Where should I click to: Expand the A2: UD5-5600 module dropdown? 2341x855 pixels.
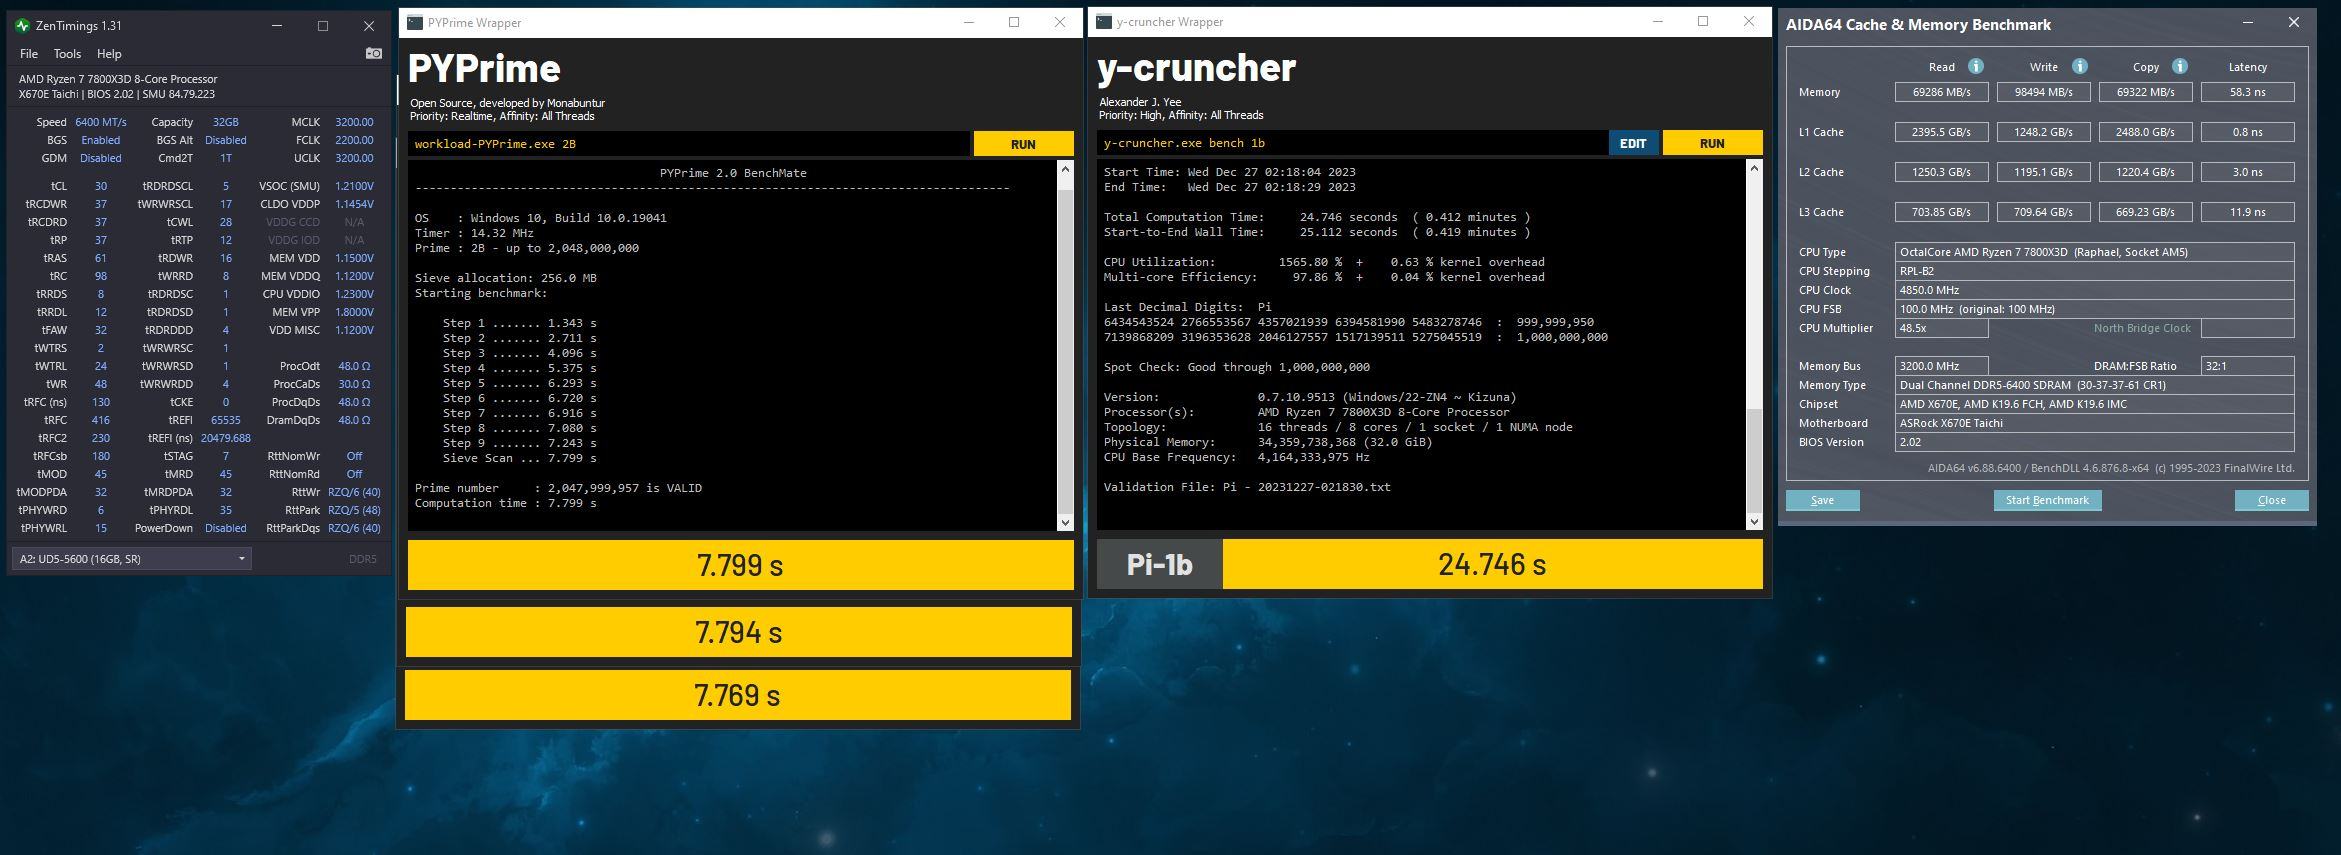tap(131, 559)
